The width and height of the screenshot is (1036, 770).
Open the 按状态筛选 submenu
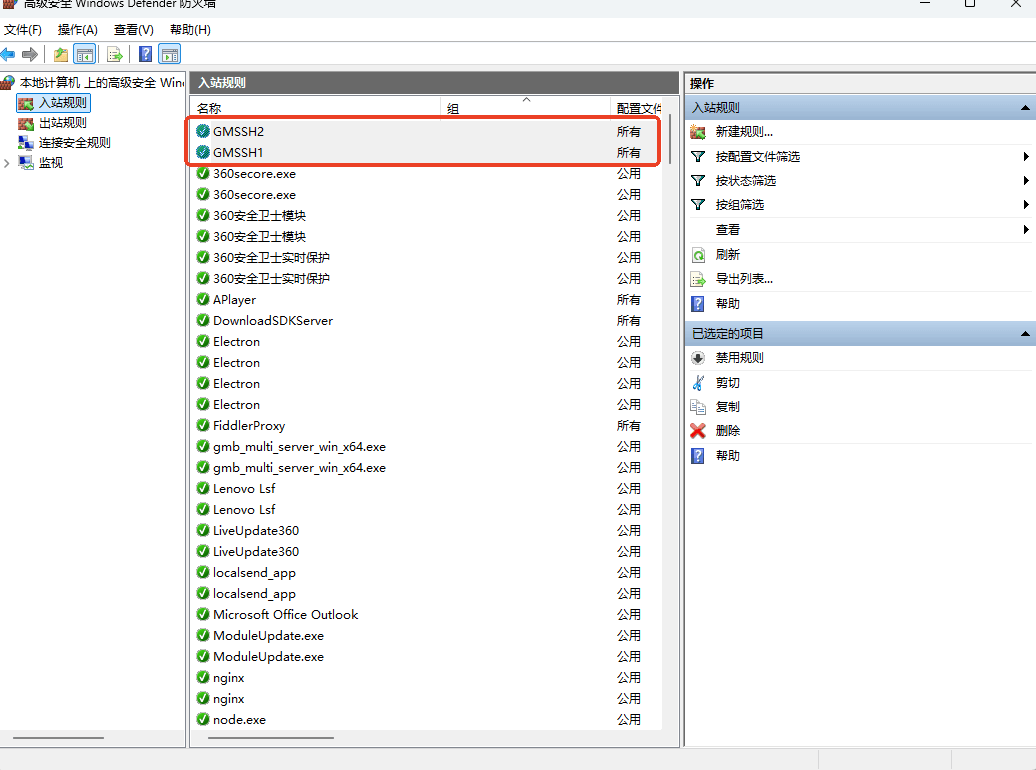tap(860, 180)
